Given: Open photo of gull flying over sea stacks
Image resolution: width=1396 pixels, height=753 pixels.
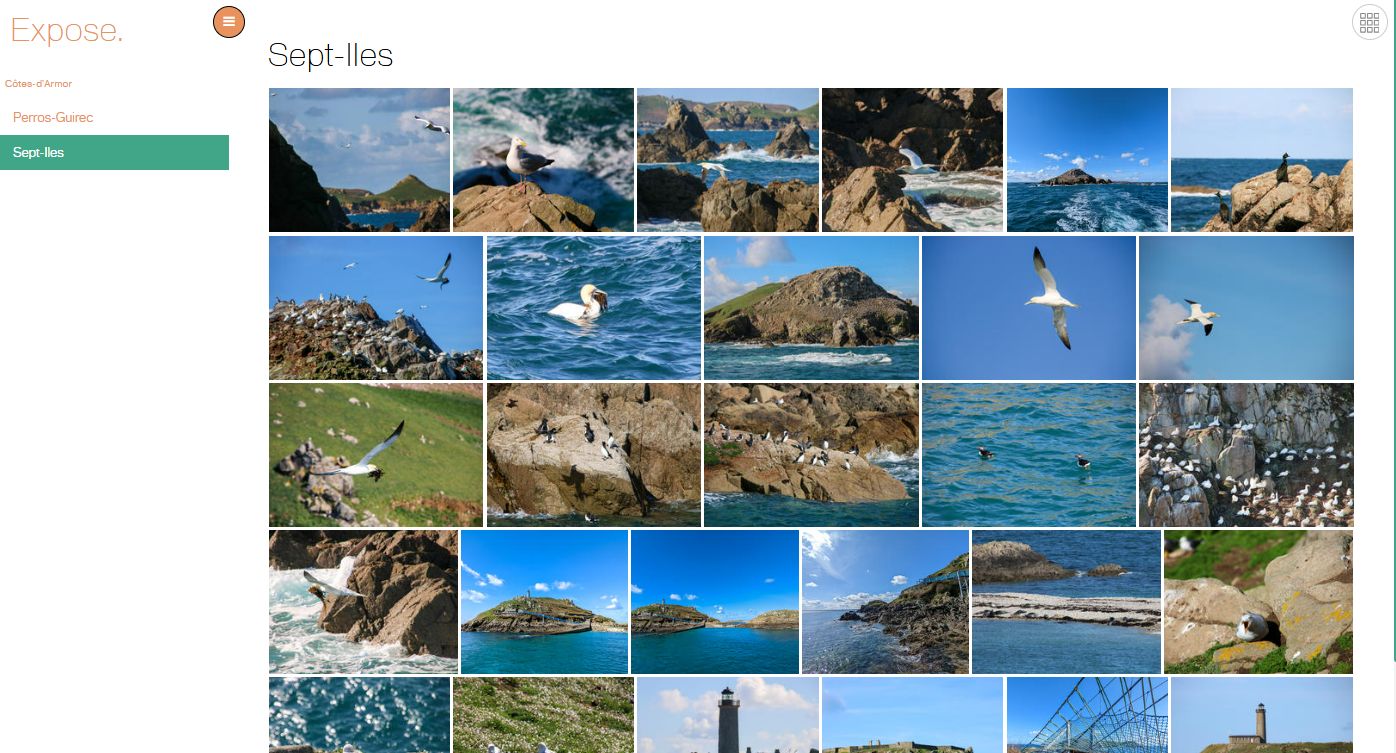Looking at the screenshot, I should [728, 160].
